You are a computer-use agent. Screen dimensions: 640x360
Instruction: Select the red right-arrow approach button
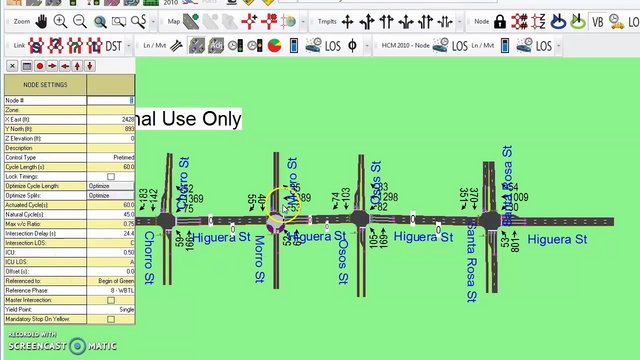(52, 66)
